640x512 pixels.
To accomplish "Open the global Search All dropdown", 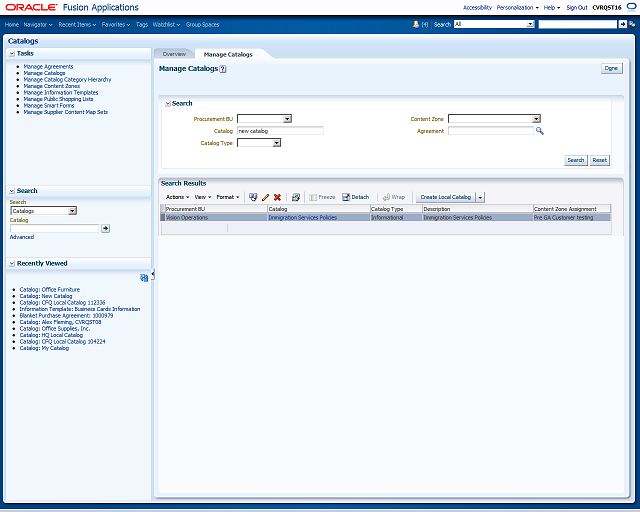I will tap(530, 24).
